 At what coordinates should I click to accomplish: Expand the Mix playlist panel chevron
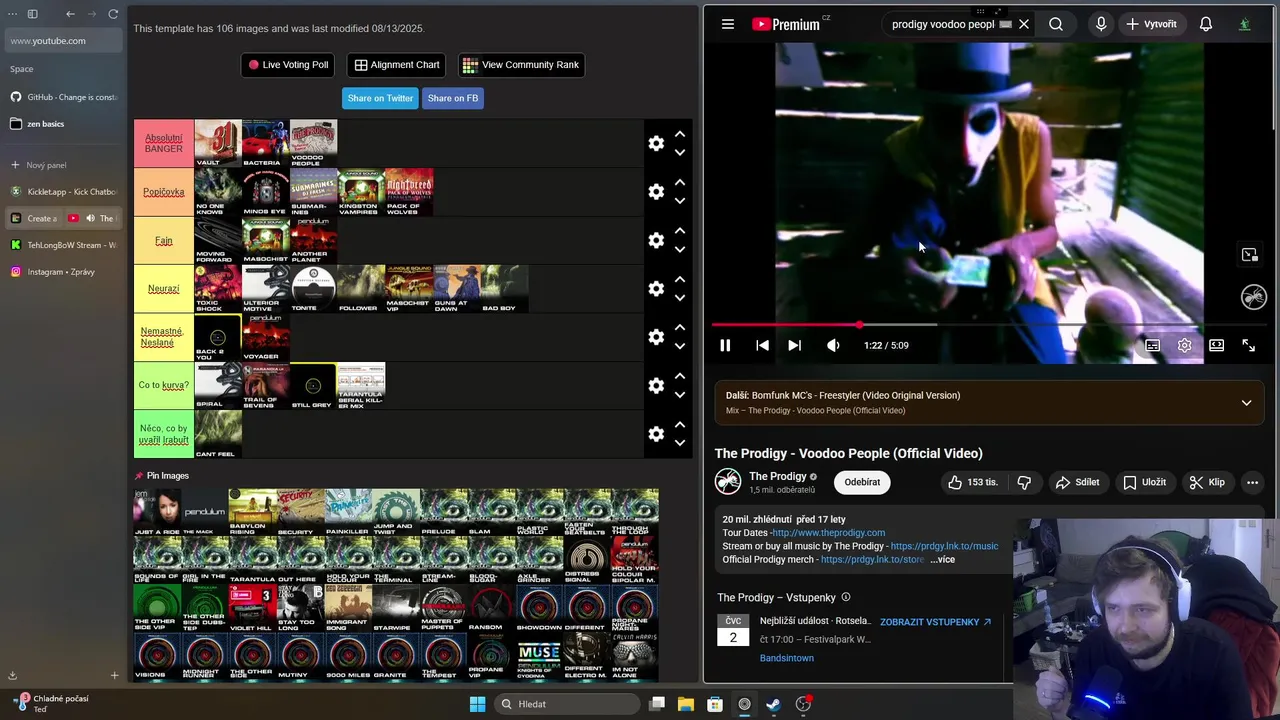point(1246,403)
